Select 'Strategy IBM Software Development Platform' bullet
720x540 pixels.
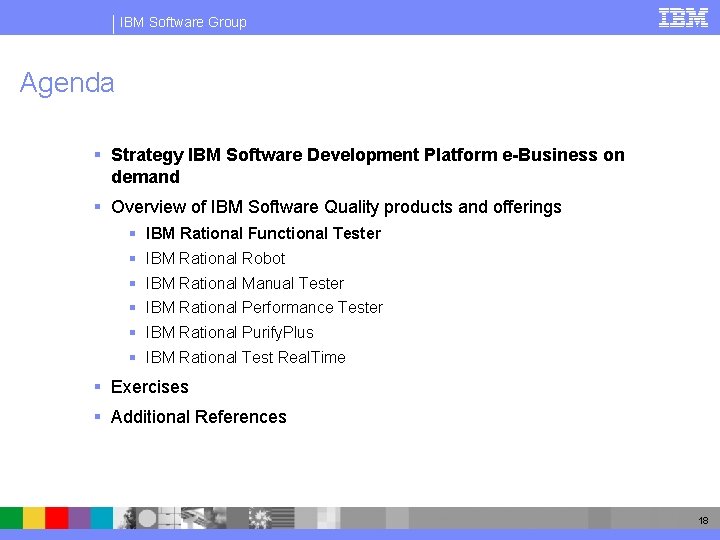click(x=367, y=165)
